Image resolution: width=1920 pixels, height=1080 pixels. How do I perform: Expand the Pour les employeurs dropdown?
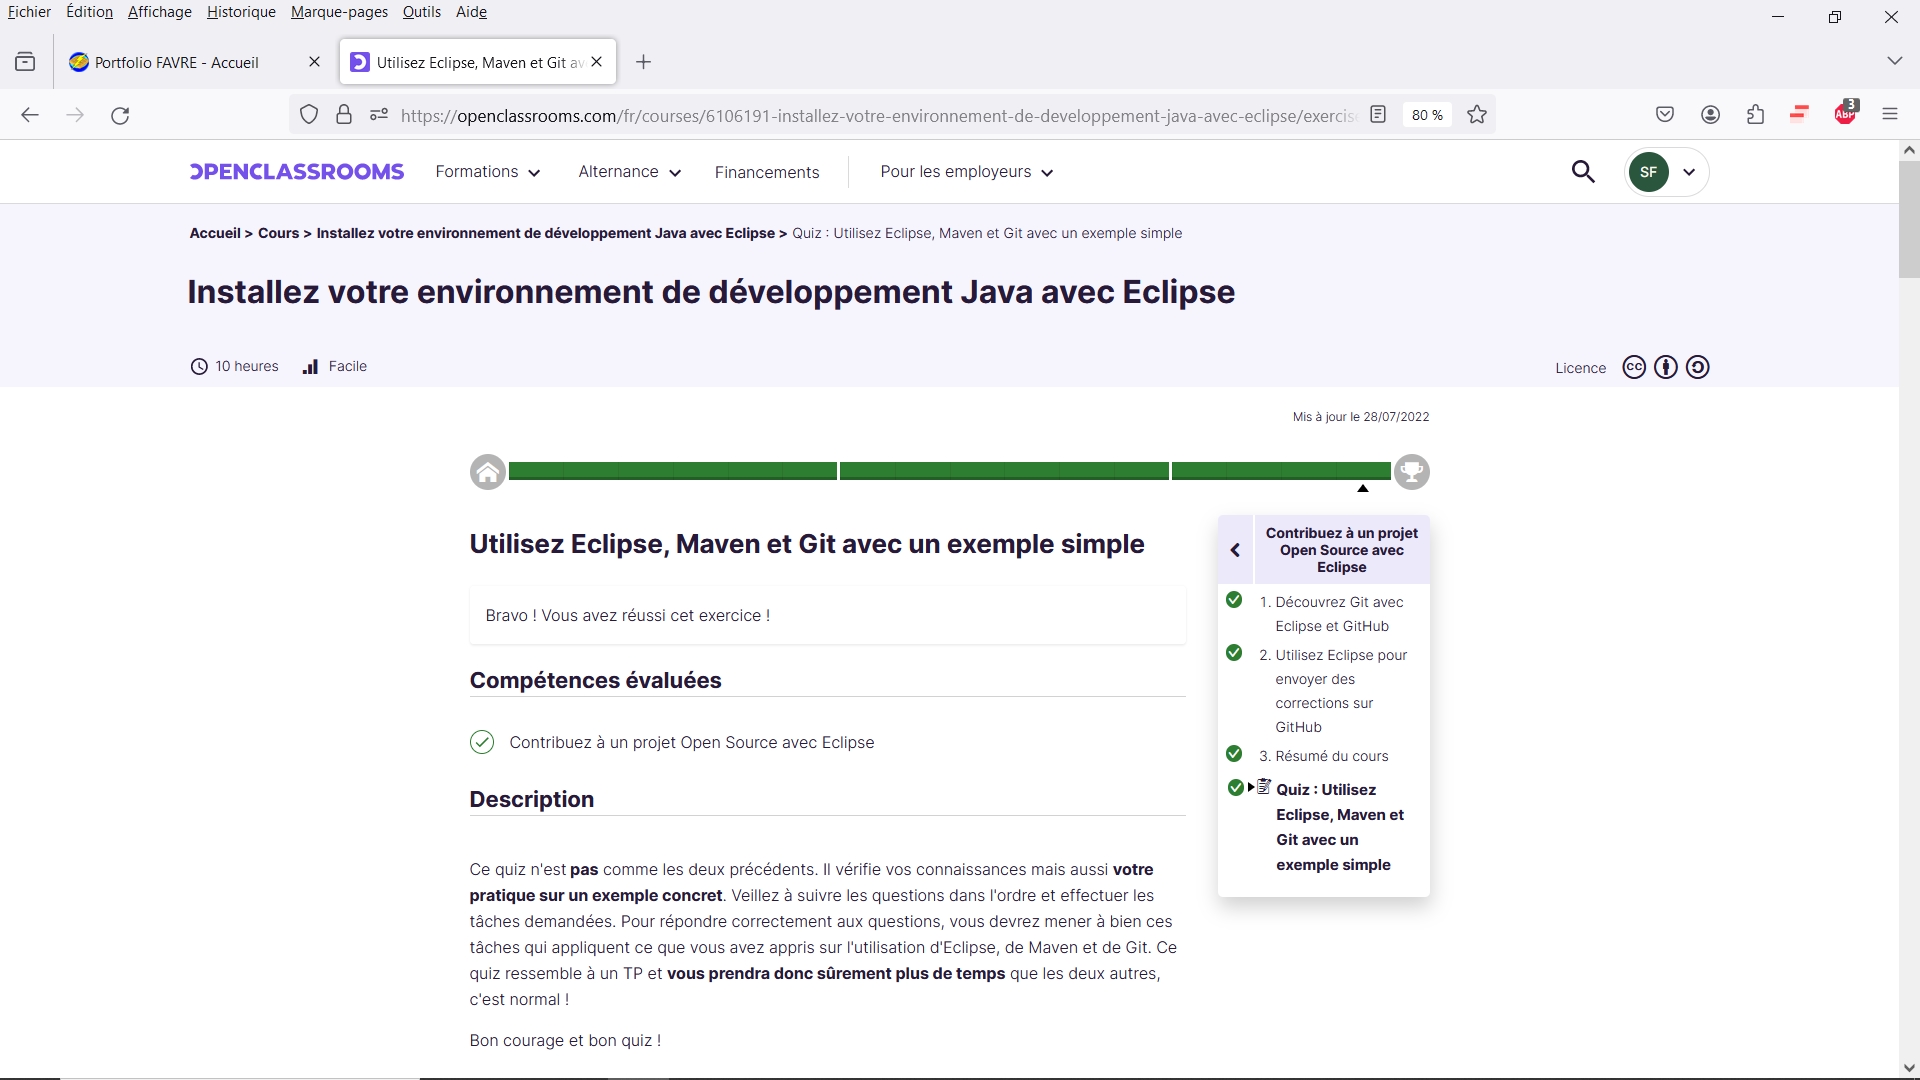(x=967, y=172)
